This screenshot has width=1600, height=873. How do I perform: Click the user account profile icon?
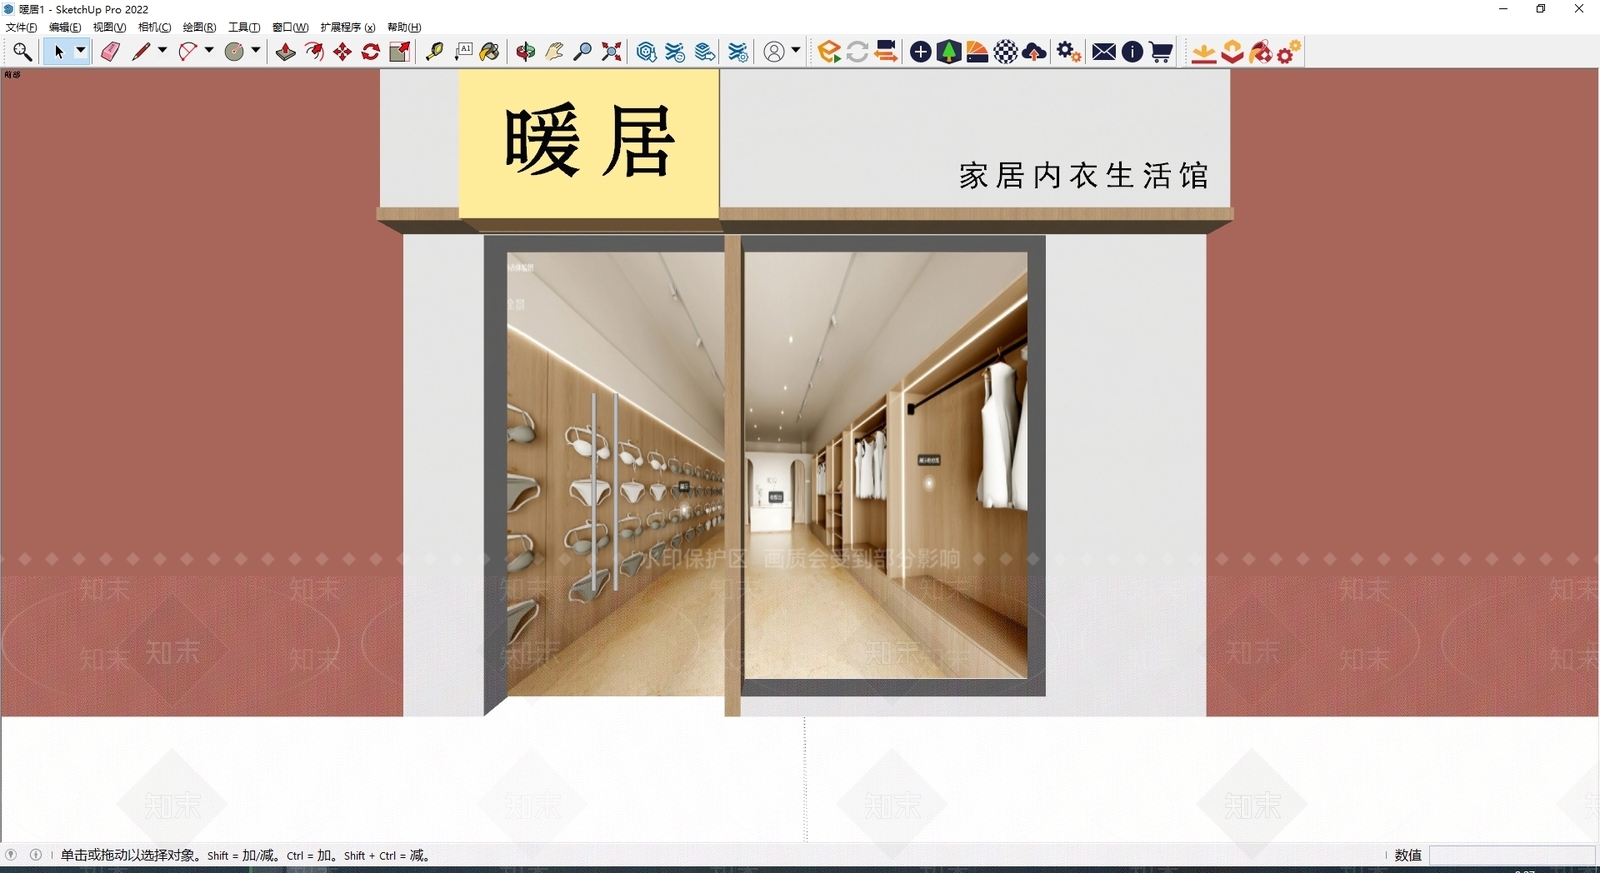click(x=774, y=52)
